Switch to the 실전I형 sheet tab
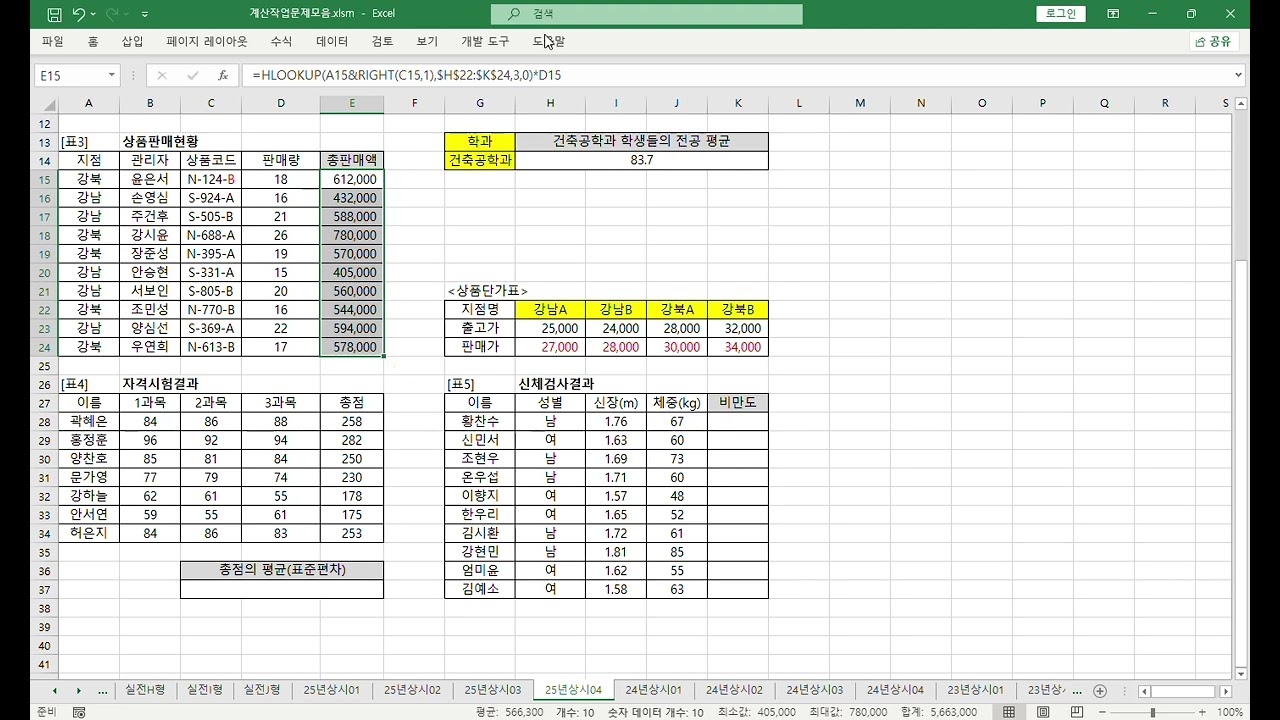This screenshot has height=720, width=1280. point(204,691)
